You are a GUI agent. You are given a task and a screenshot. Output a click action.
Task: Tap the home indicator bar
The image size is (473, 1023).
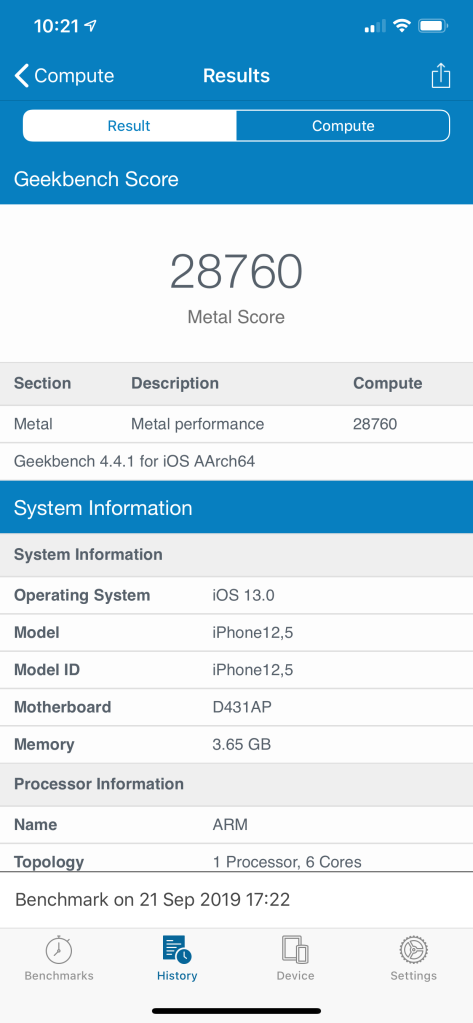point(236,1011)
